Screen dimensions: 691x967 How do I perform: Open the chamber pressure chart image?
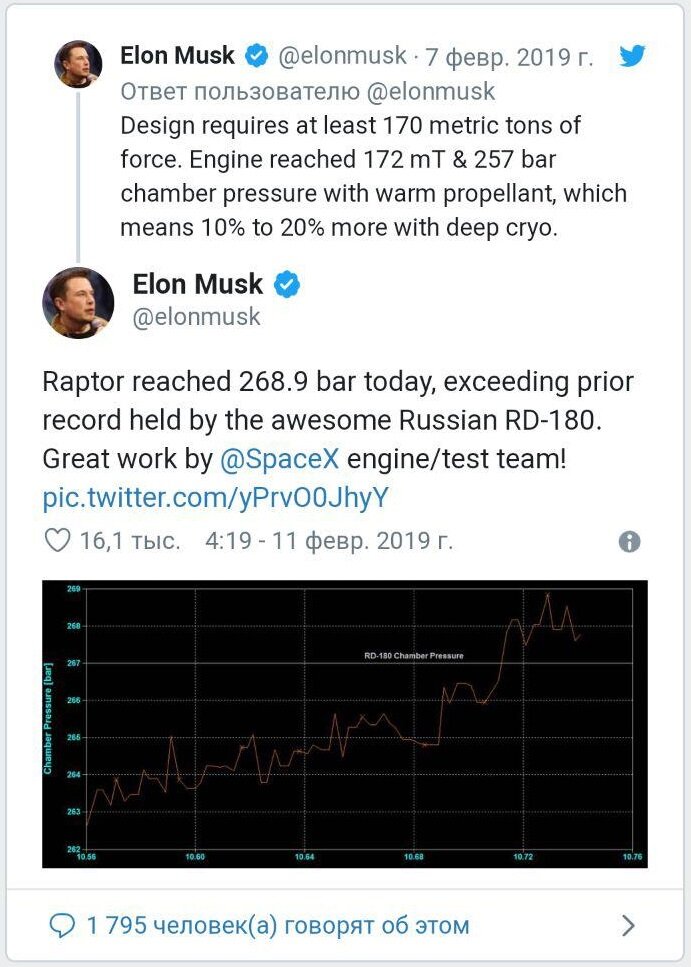345,723
